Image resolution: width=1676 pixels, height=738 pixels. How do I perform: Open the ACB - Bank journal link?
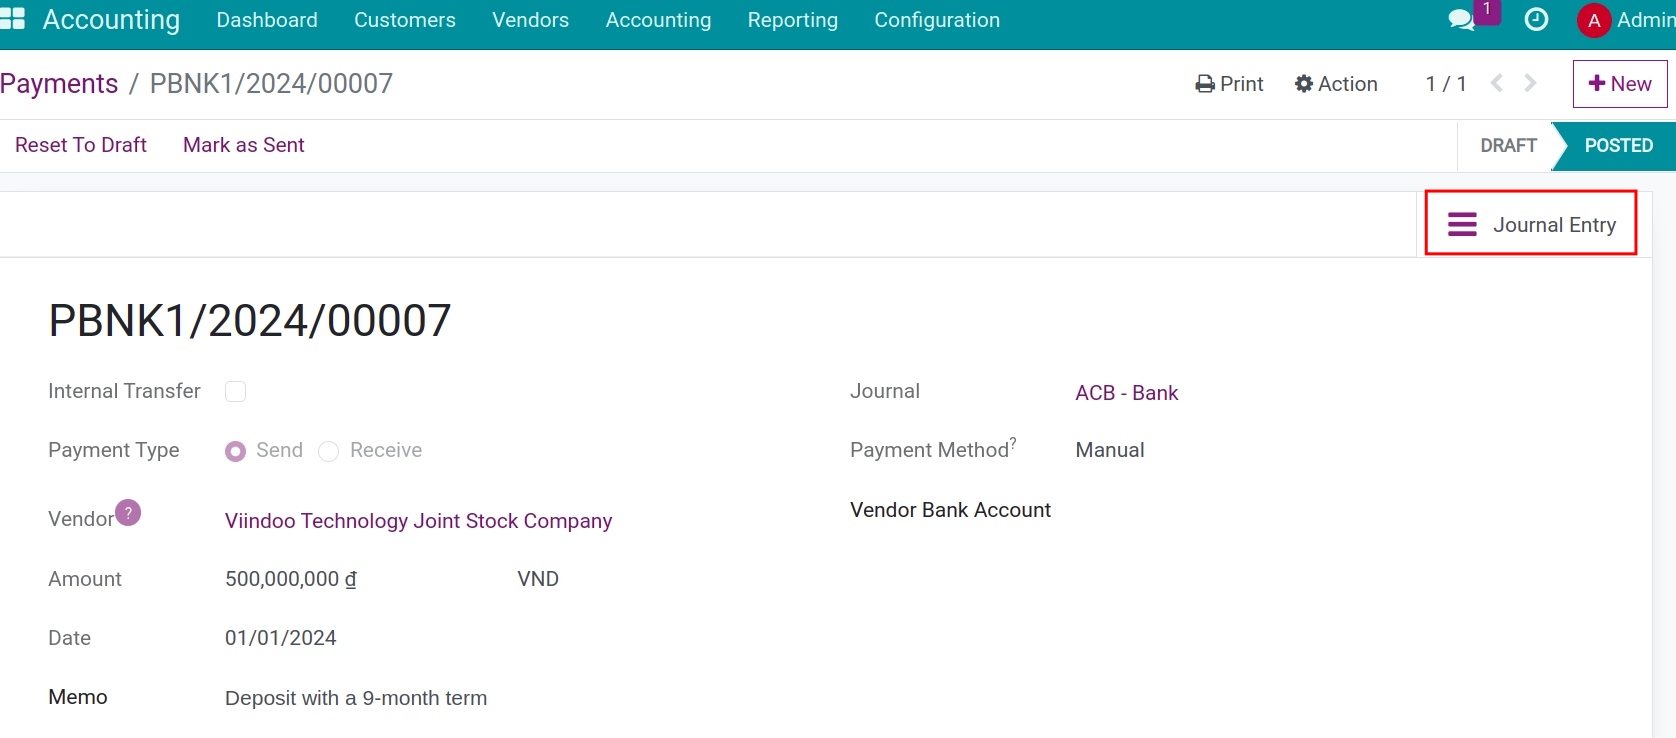click(1127, 393)
